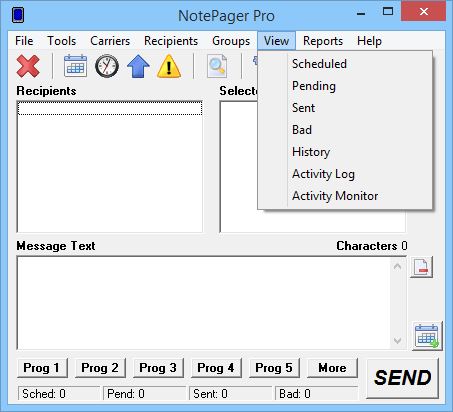Screen dimensions: 453x412
Task: Open Activity Log from View menu
Action: click(345, 174)
